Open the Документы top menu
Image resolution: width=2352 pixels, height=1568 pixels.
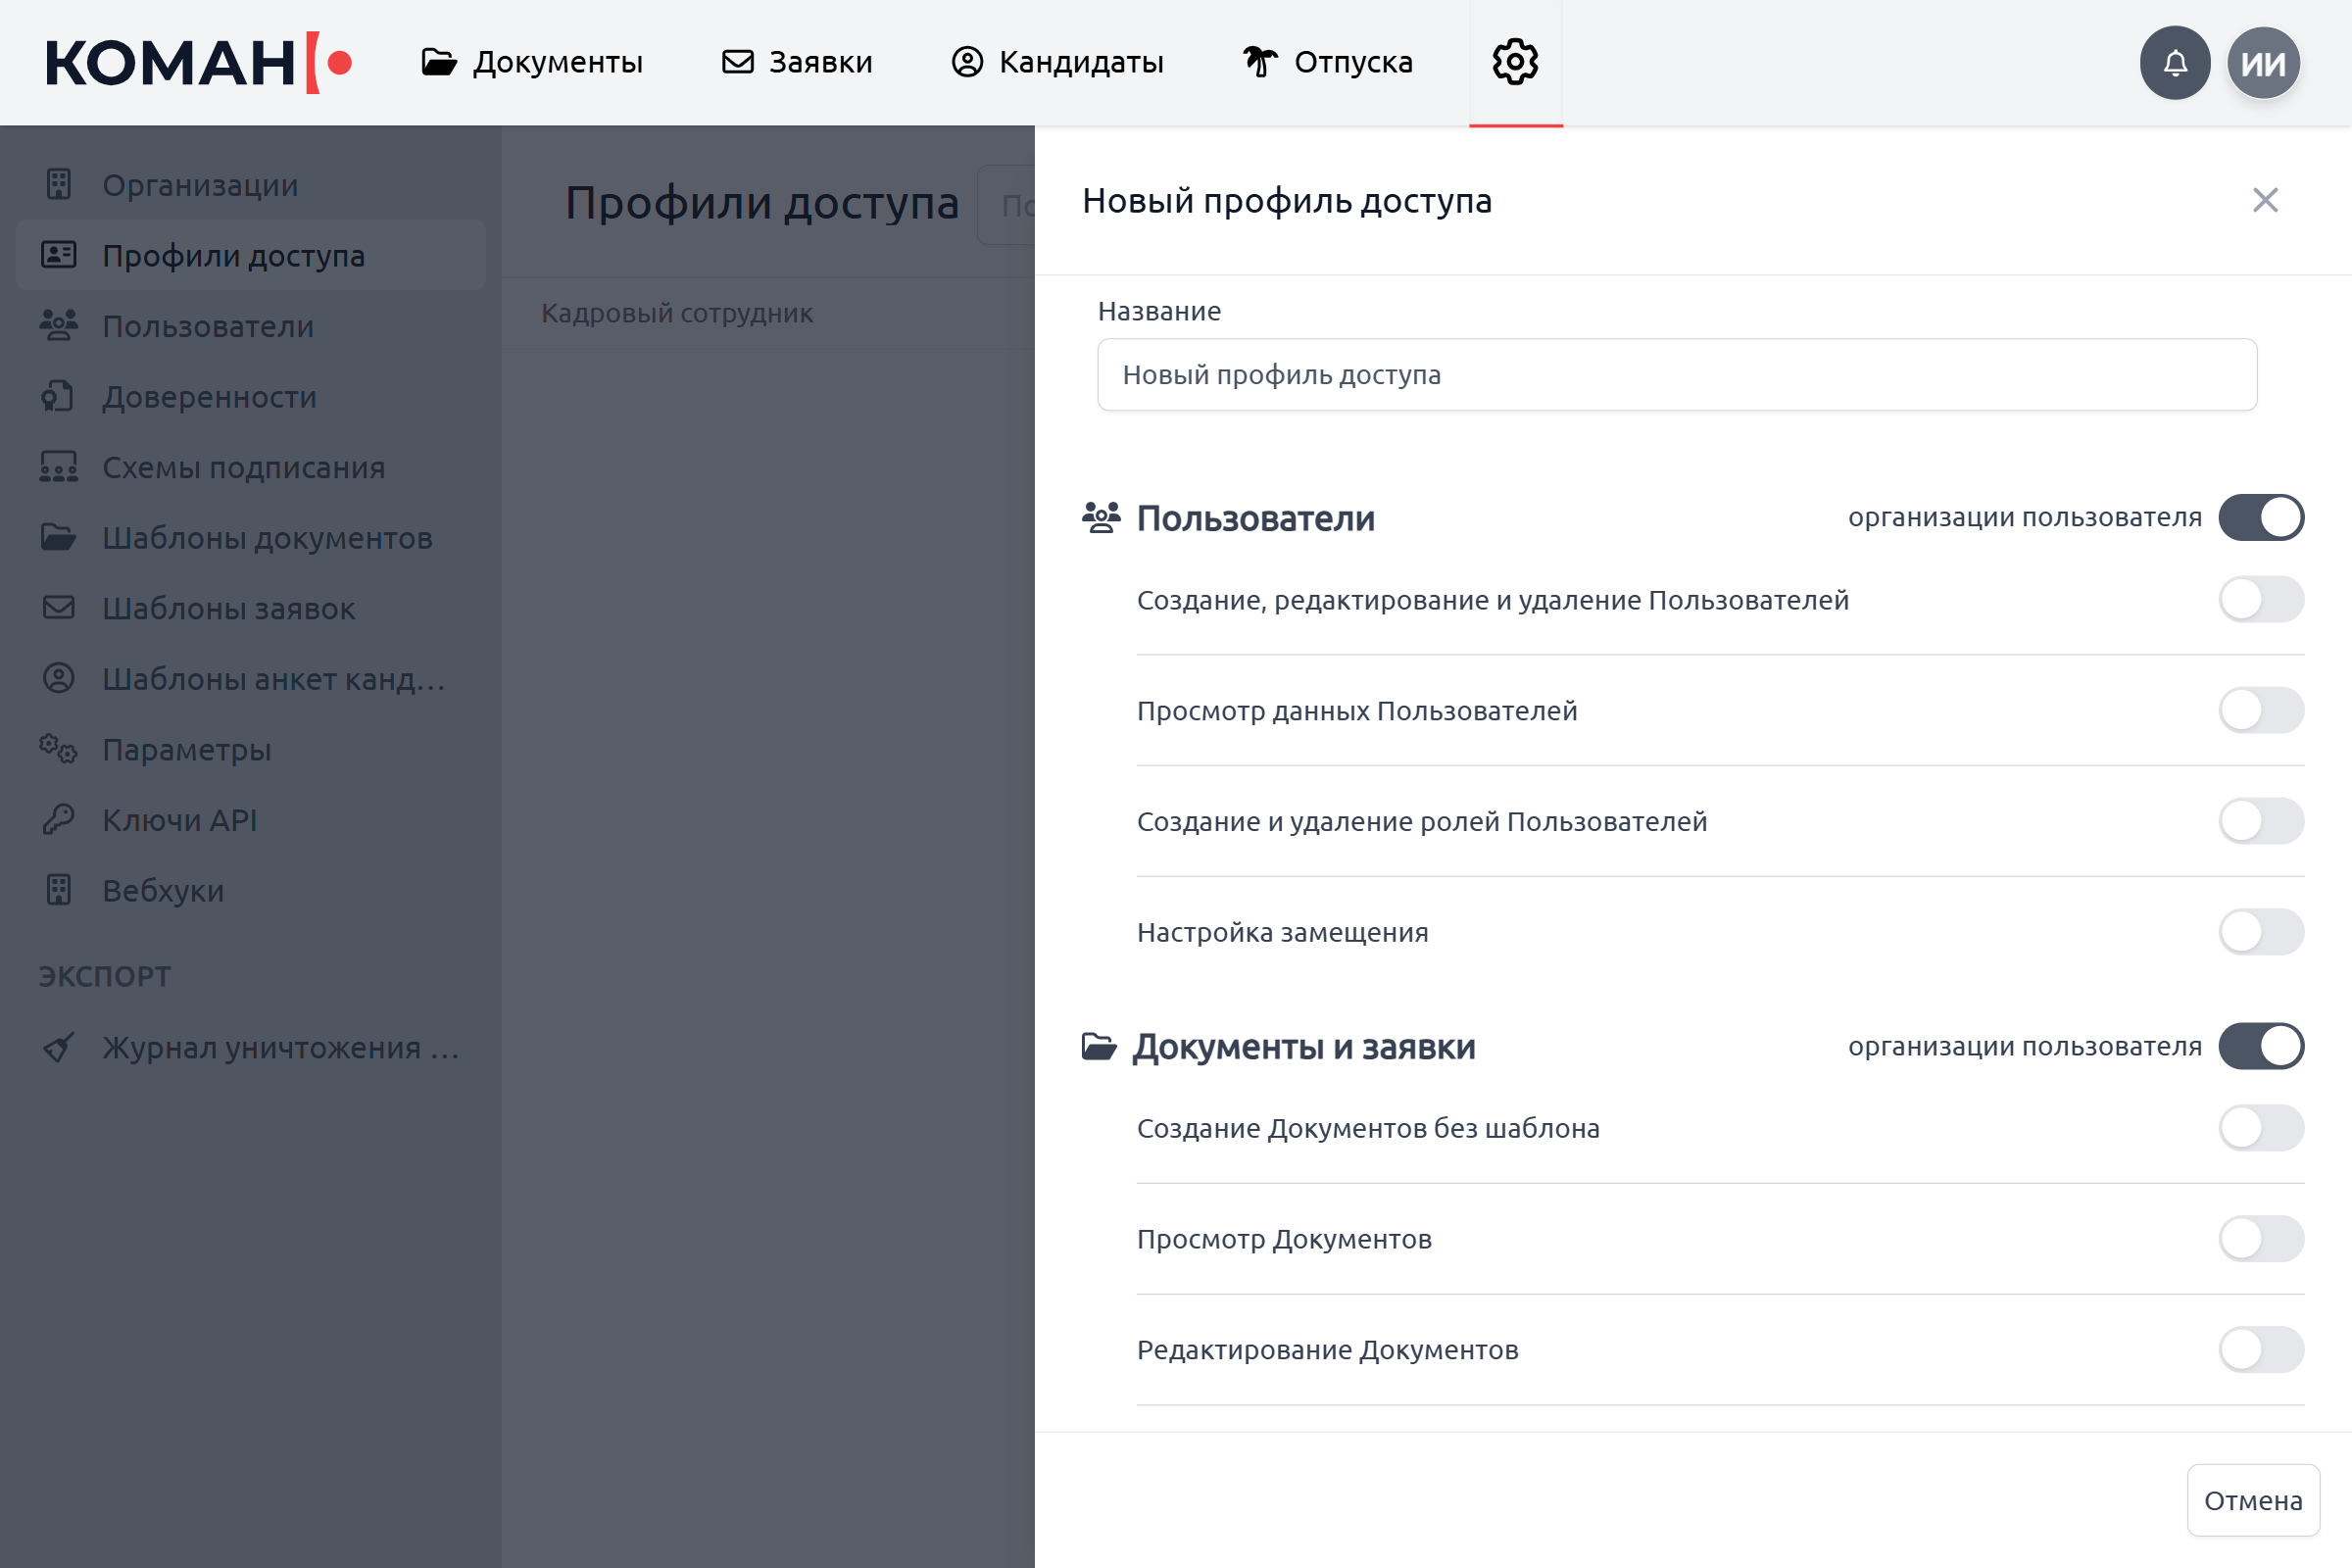pyautogui.click(x=532, y=62)
